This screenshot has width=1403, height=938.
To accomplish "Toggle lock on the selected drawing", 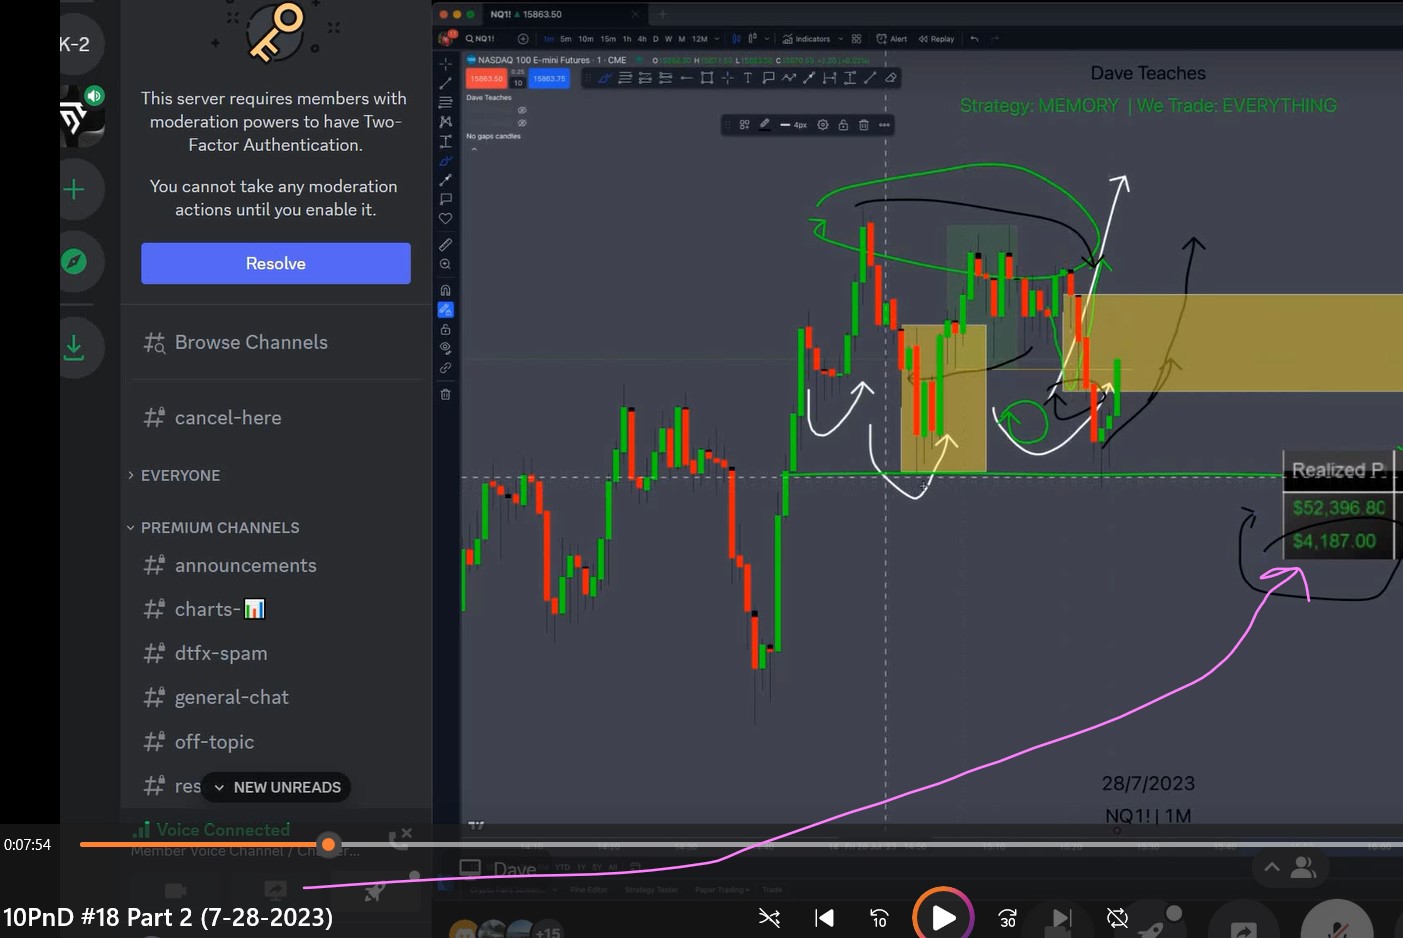I will coord(843,125).
